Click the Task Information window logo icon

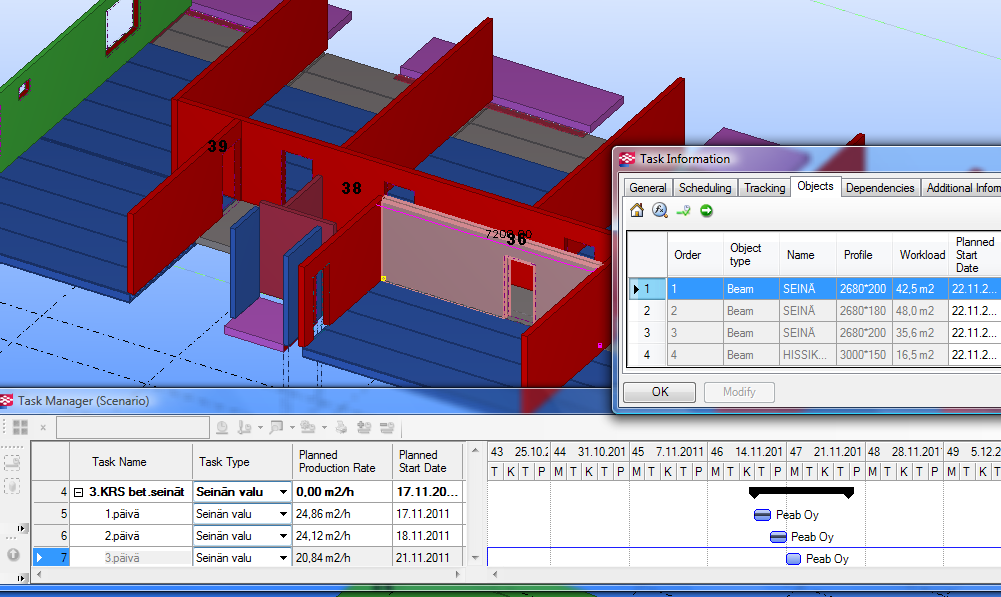[x=627, y=159]
